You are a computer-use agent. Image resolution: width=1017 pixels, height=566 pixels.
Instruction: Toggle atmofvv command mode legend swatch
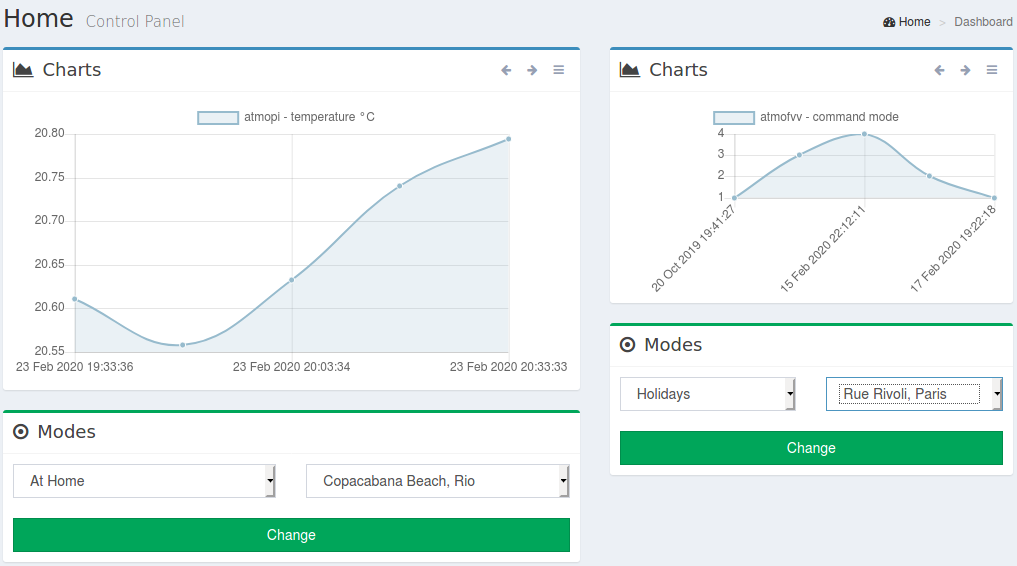pyautogui.click(x=734, y=117)
